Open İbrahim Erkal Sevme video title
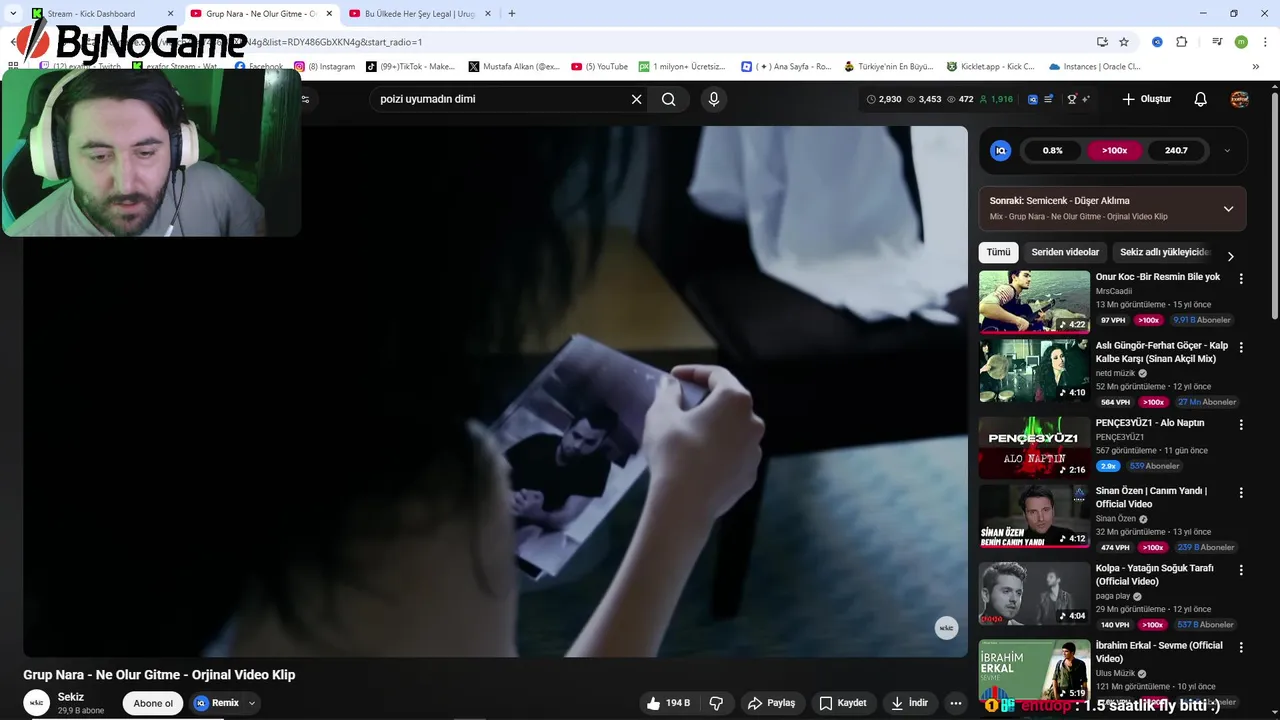 pyautogui.click(x=1159, y=652)
